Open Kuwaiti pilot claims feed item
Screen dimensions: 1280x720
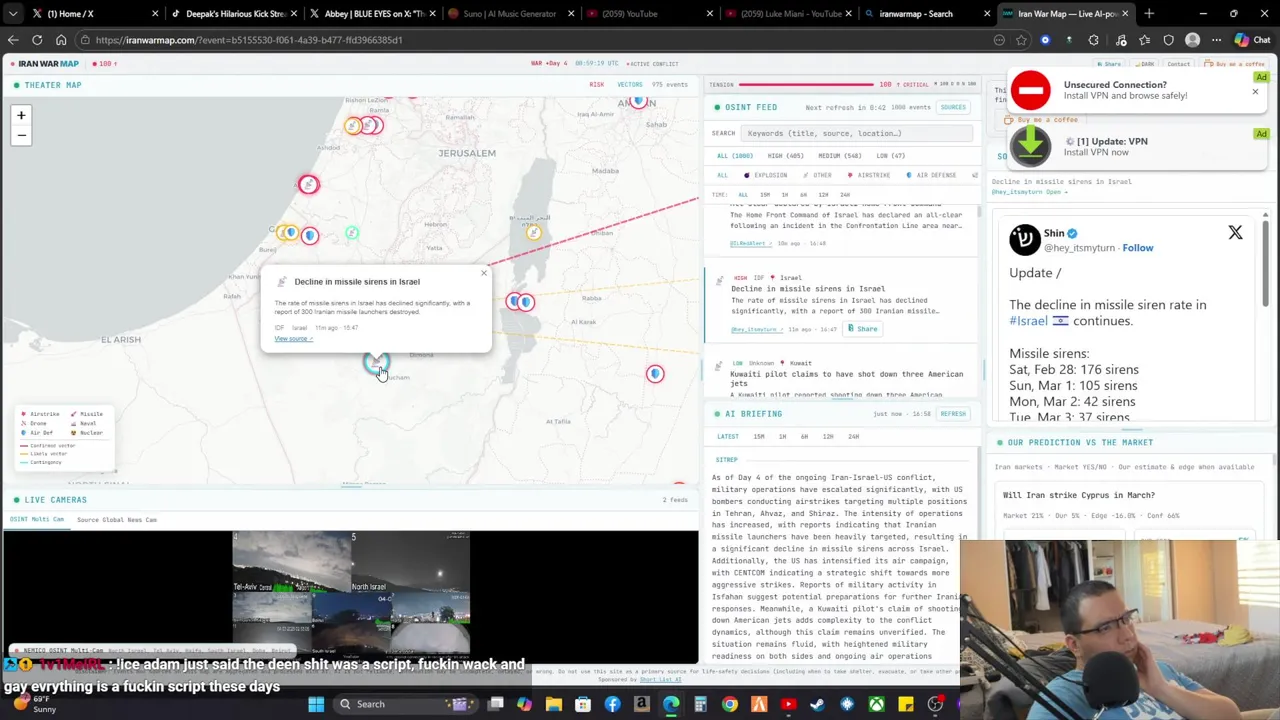click(x=846, y=378)
